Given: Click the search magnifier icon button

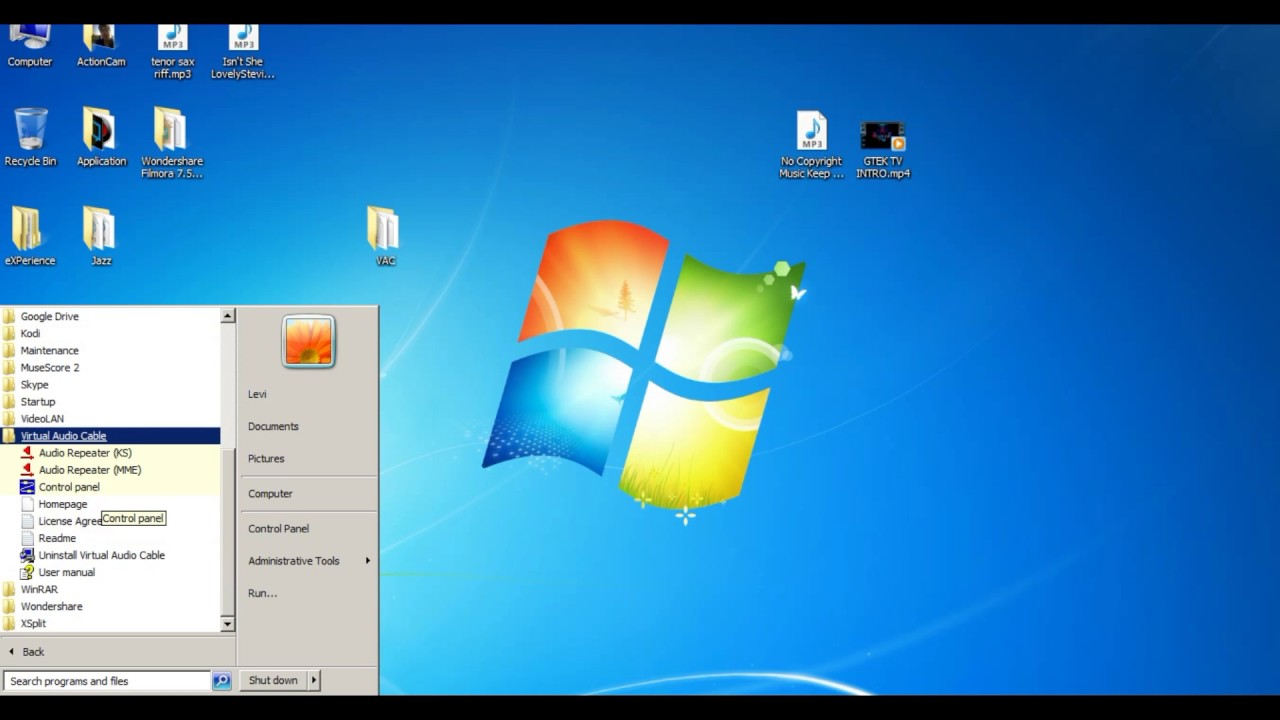Looking at the screenshot, I should coord(221,681).
